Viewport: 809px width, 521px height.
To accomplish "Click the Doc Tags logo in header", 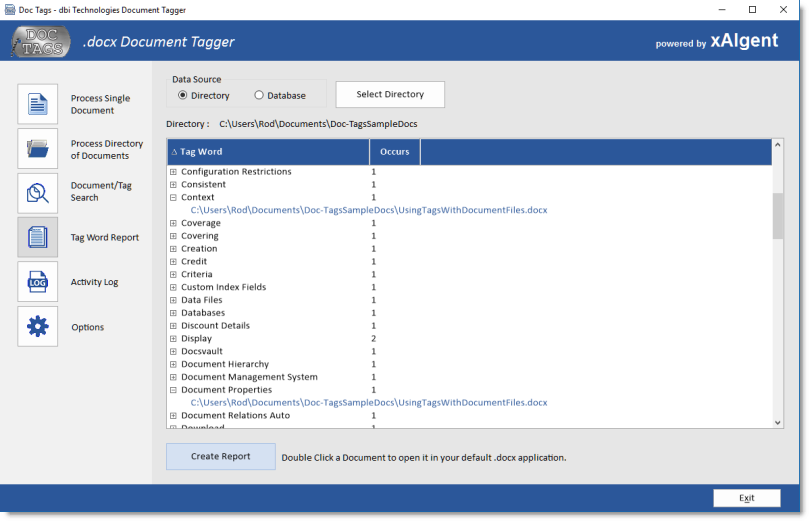I will (x=41, y=42).
